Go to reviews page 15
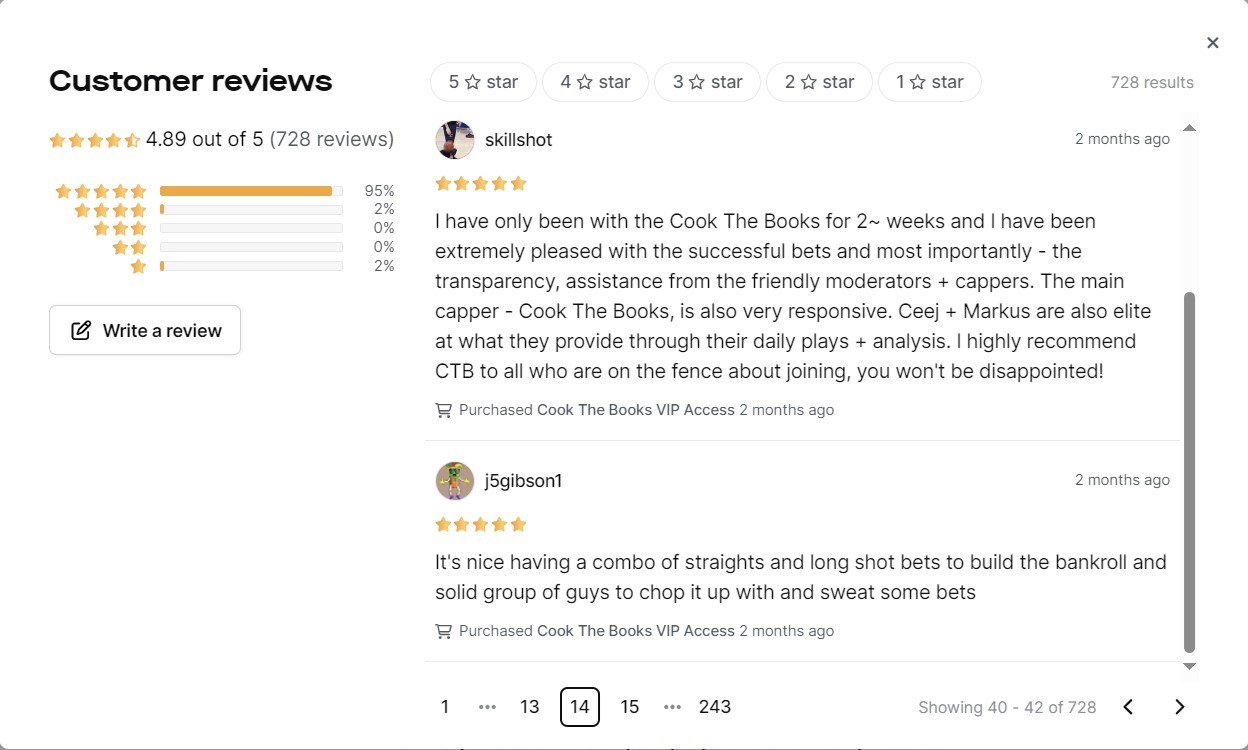 tap(630, 707)
